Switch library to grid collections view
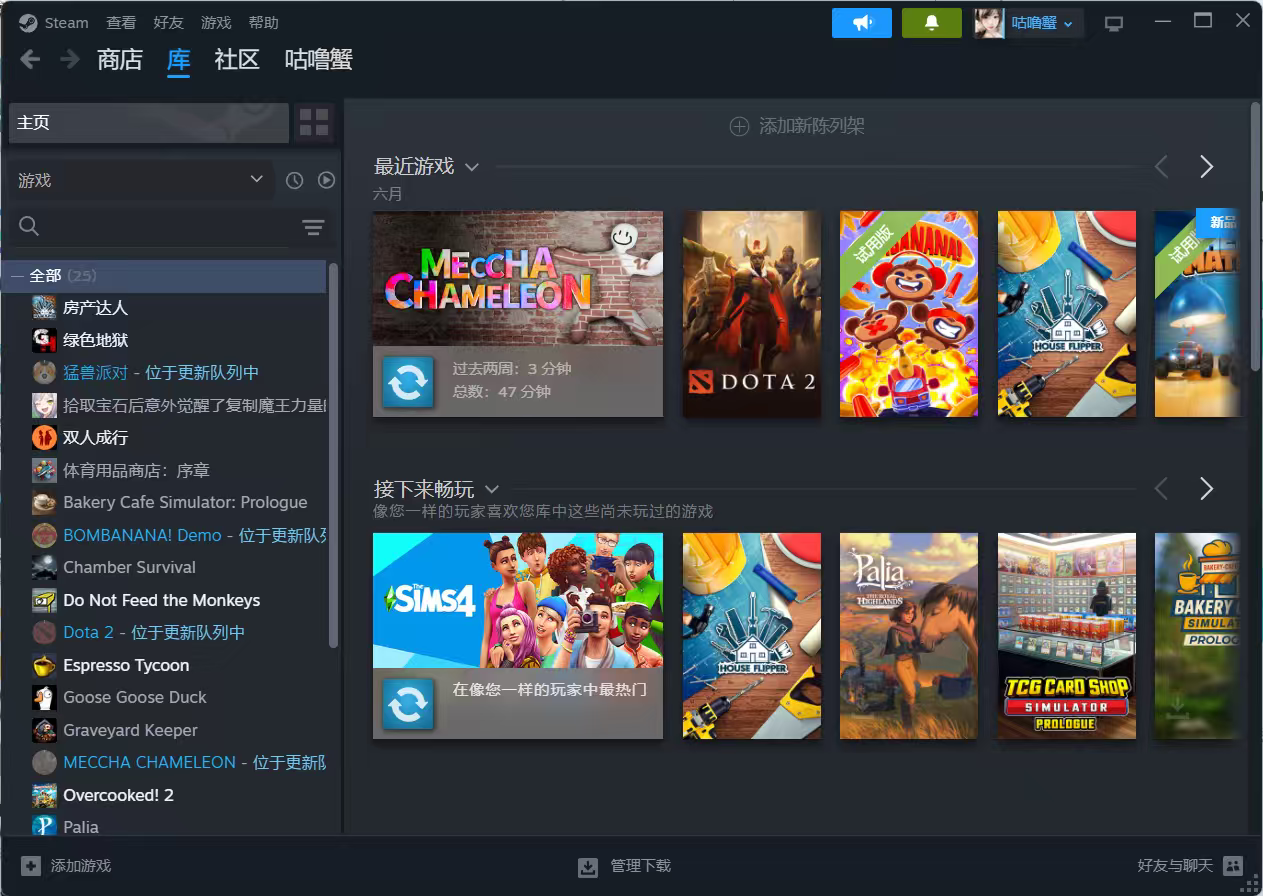The width and height of the screenshot is (1263, 896). click(x=314, y=123)
